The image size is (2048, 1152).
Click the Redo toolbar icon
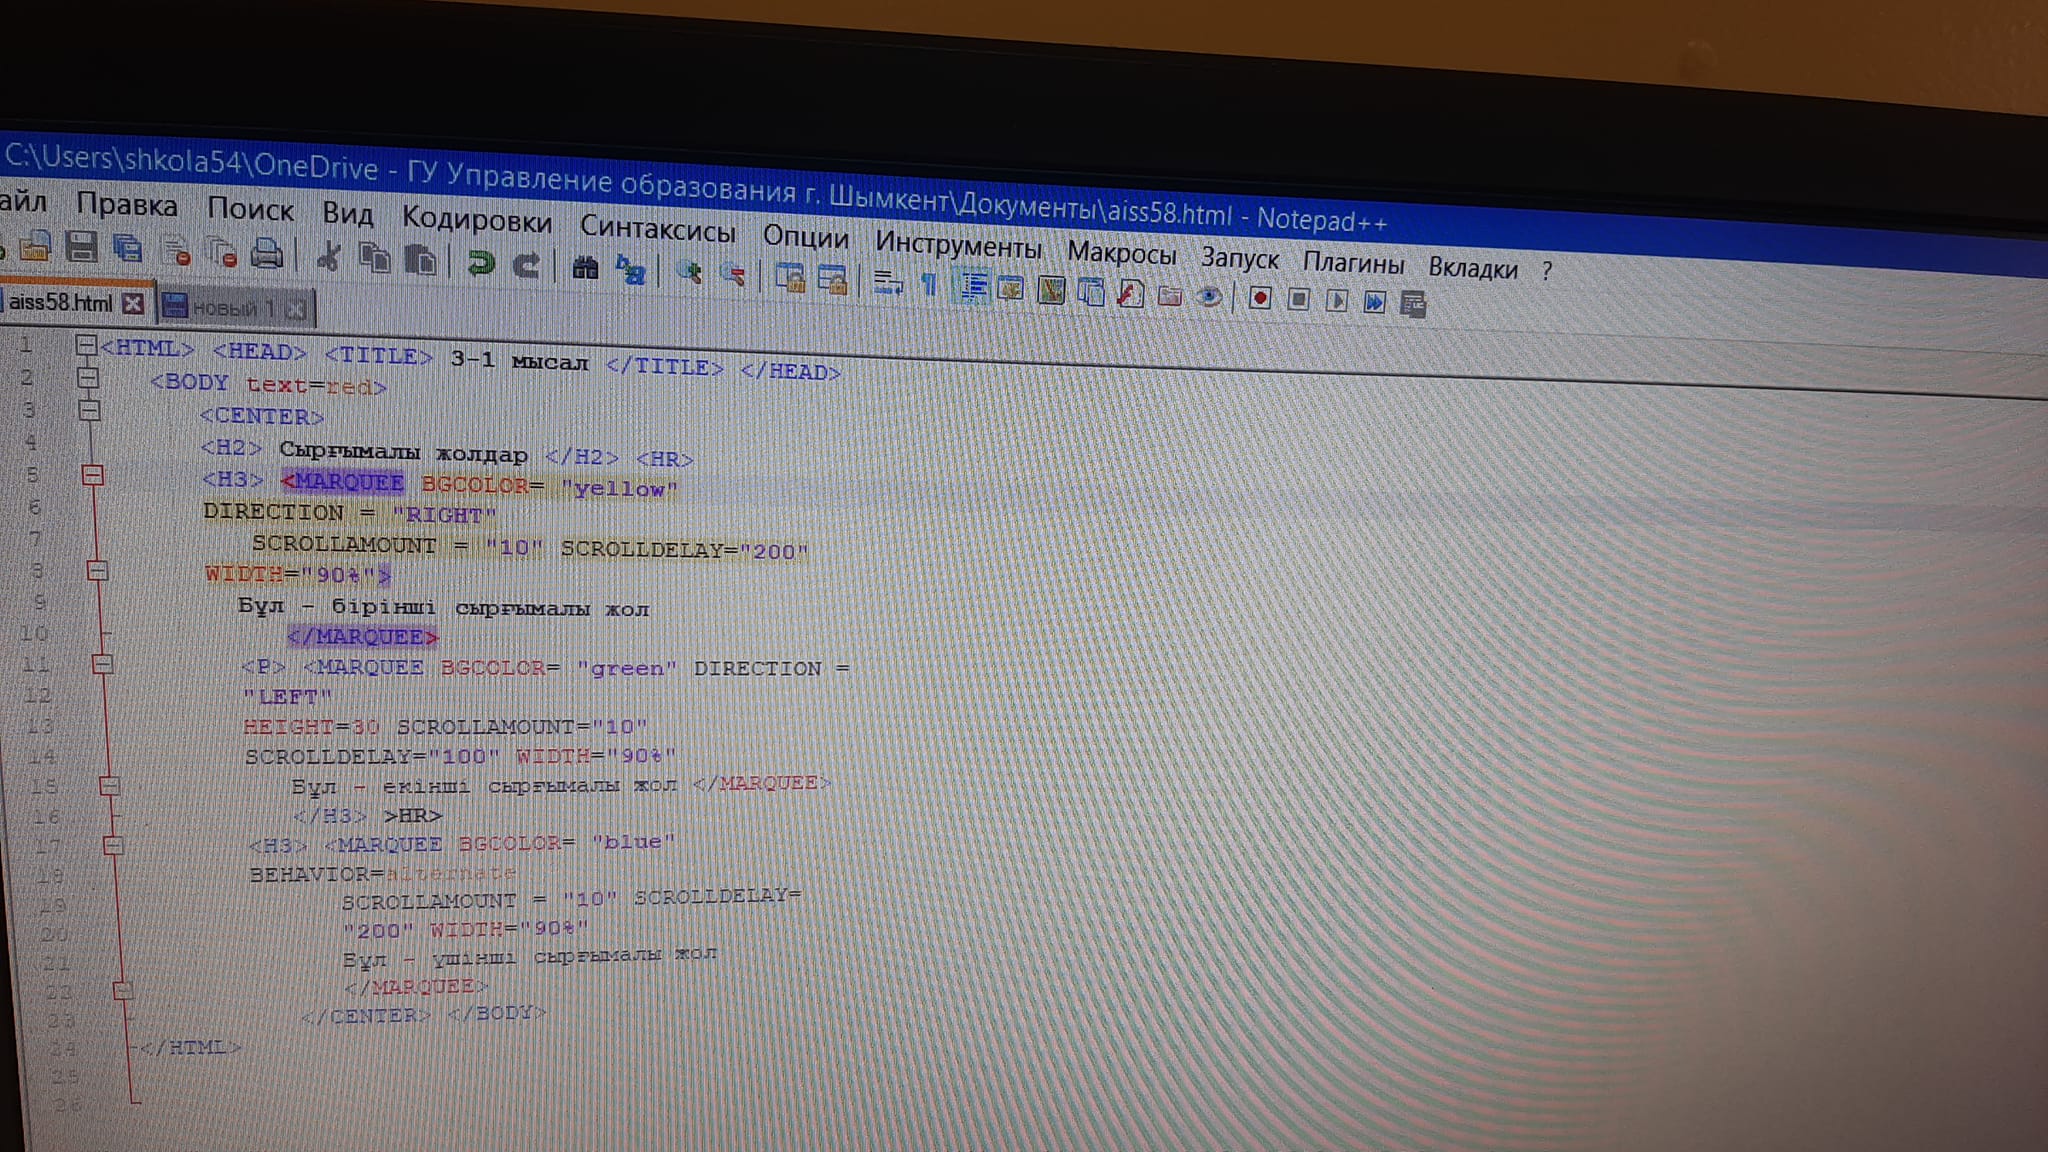526,265
